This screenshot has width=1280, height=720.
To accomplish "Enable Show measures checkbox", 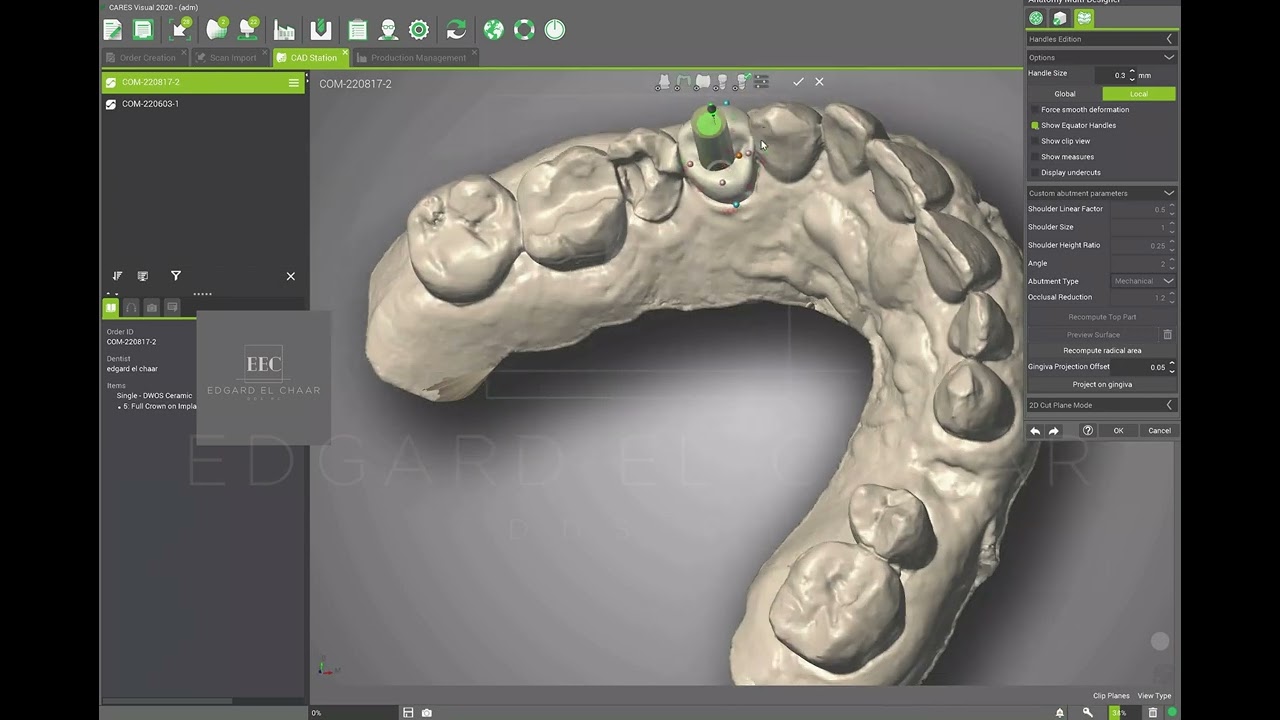I will [x=1035, y=157].
